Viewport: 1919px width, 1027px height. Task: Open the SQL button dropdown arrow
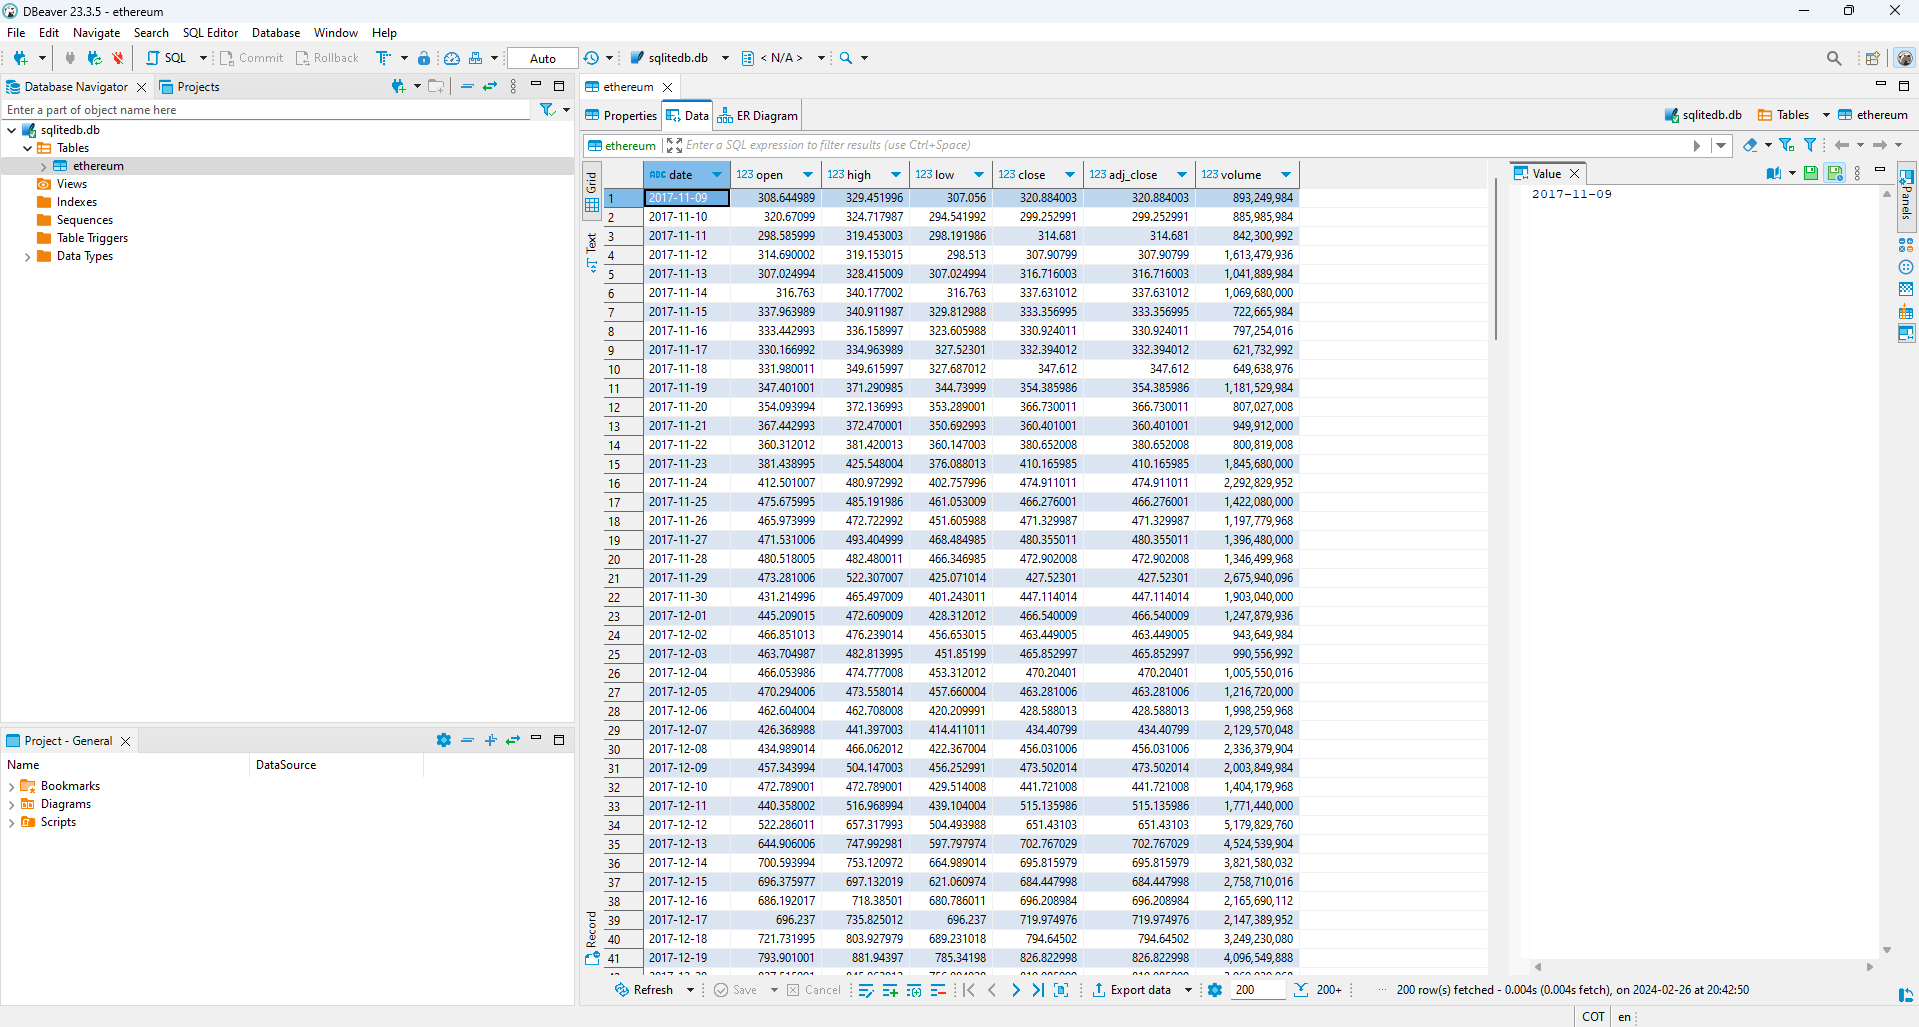[x=203, y=58]
